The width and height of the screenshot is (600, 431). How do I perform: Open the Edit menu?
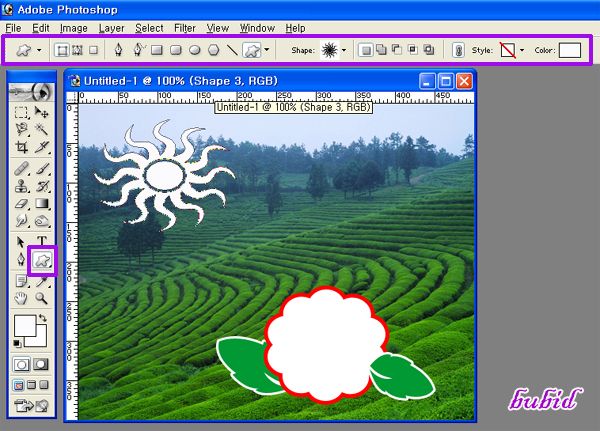(41, 28)
